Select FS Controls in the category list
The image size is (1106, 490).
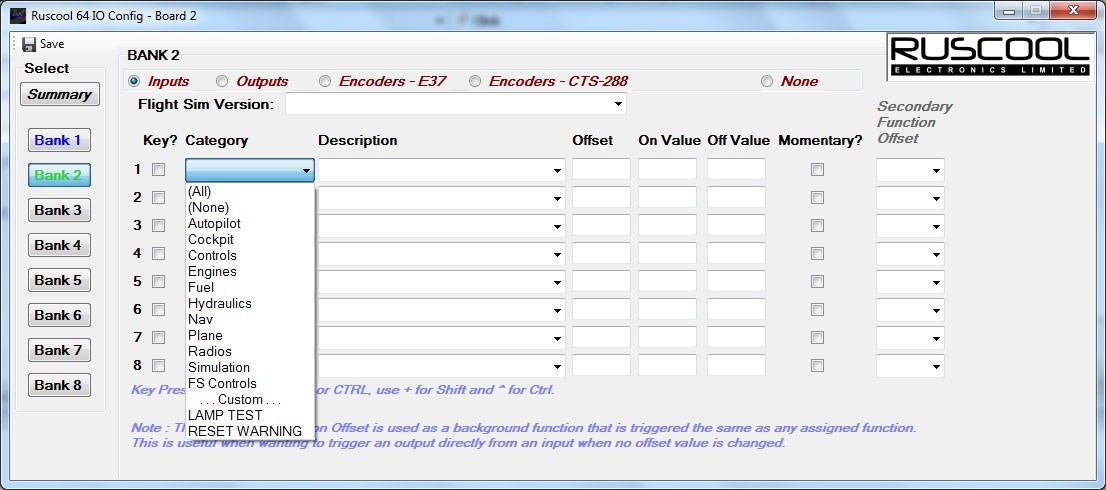coord(250,384)
